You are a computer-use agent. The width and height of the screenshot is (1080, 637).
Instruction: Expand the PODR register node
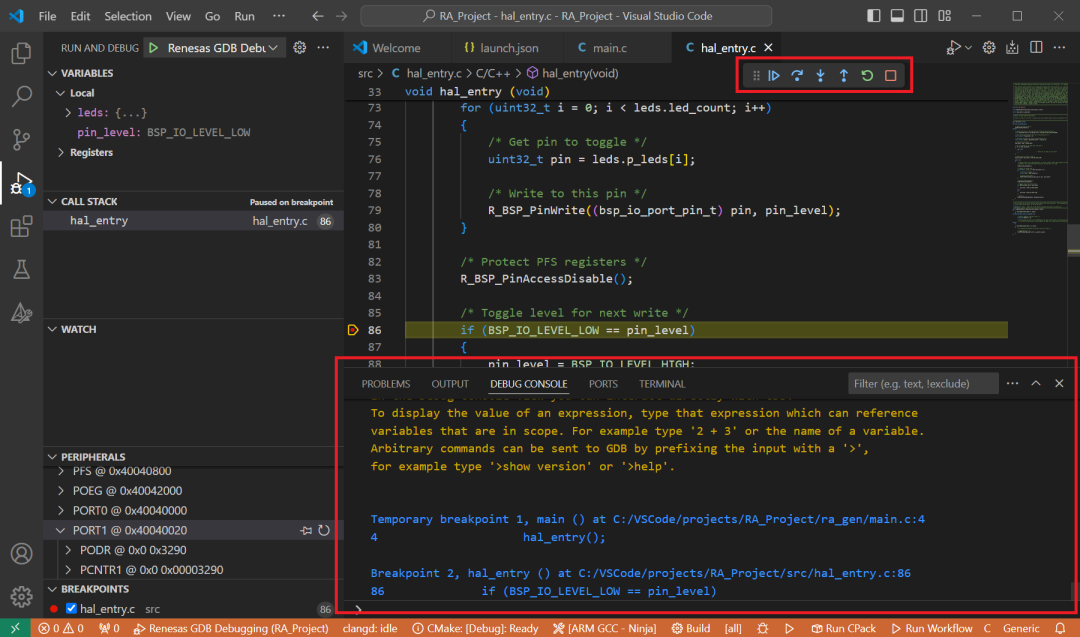click(x=69, y=550)
